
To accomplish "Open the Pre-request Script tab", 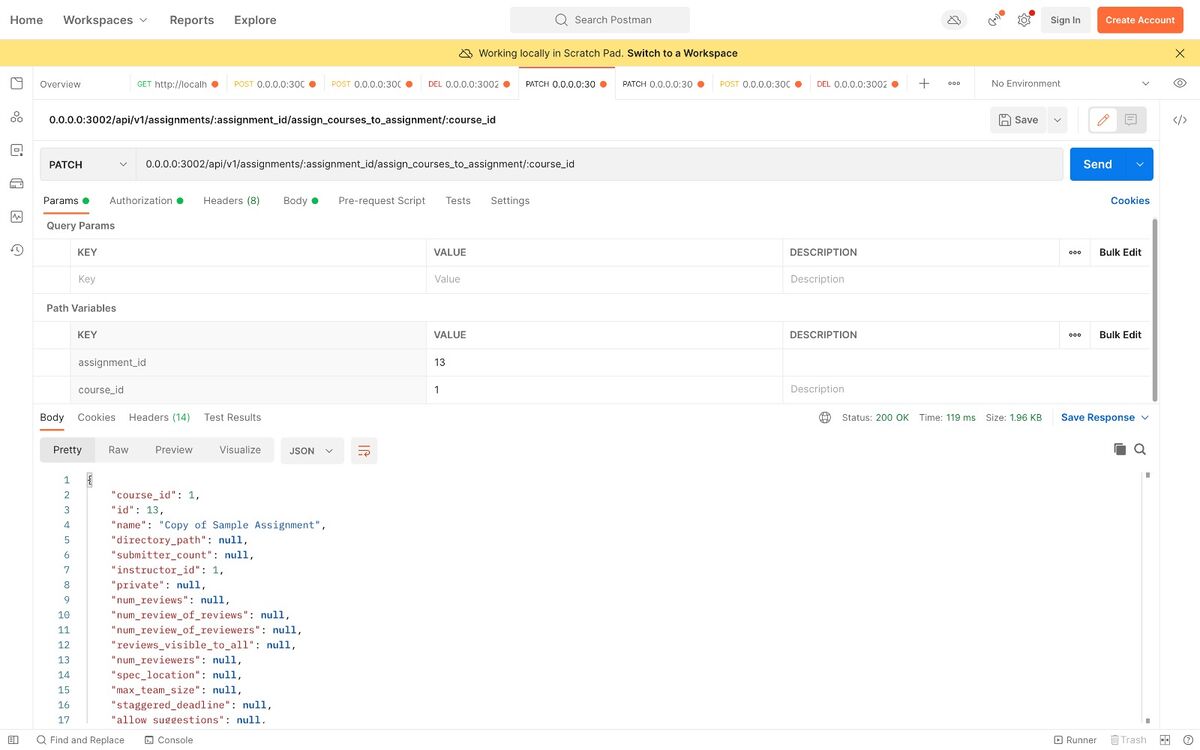I will click(x=382, y=201).
